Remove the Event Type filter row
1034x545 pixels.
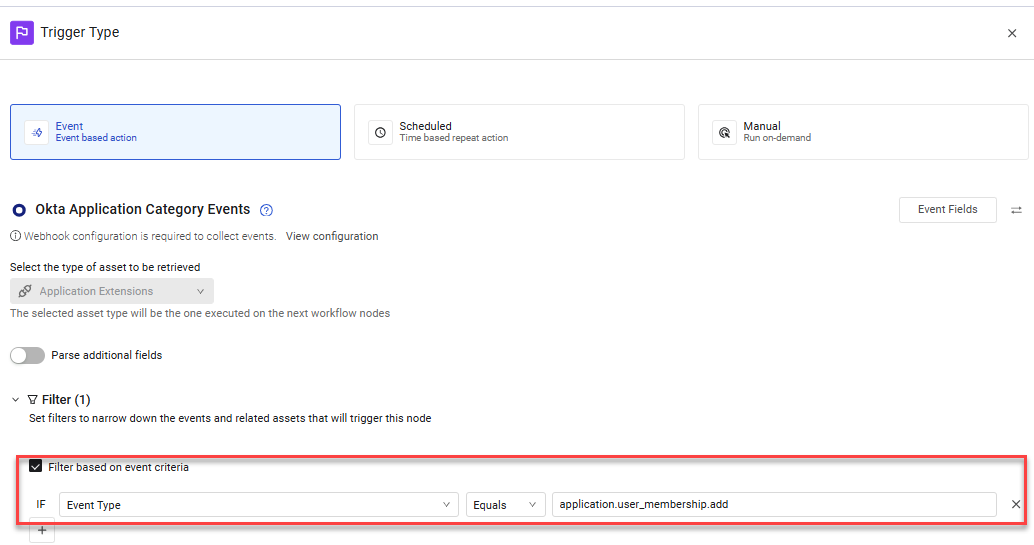point(1016,504)
